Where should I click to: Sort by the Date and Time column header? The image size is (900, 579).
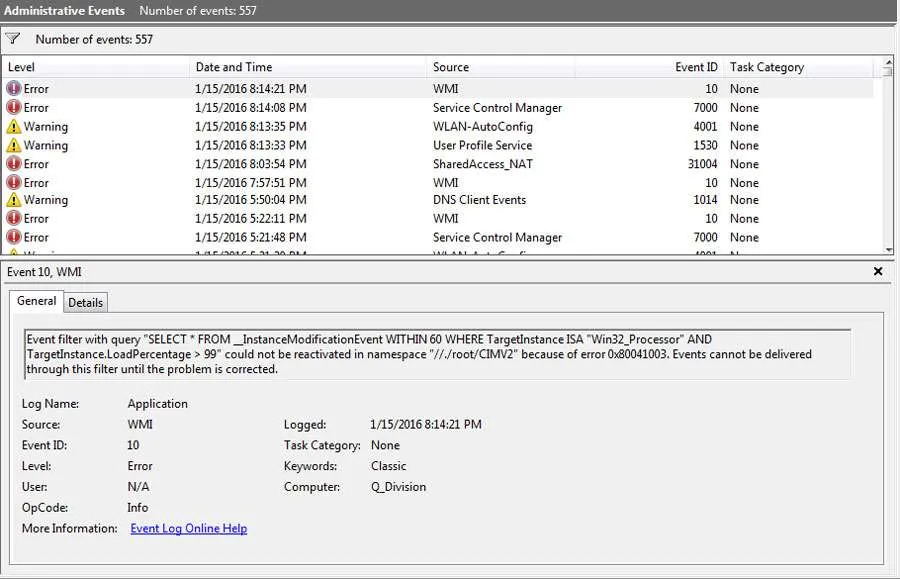pyautogui.click(x=308, y=67)
